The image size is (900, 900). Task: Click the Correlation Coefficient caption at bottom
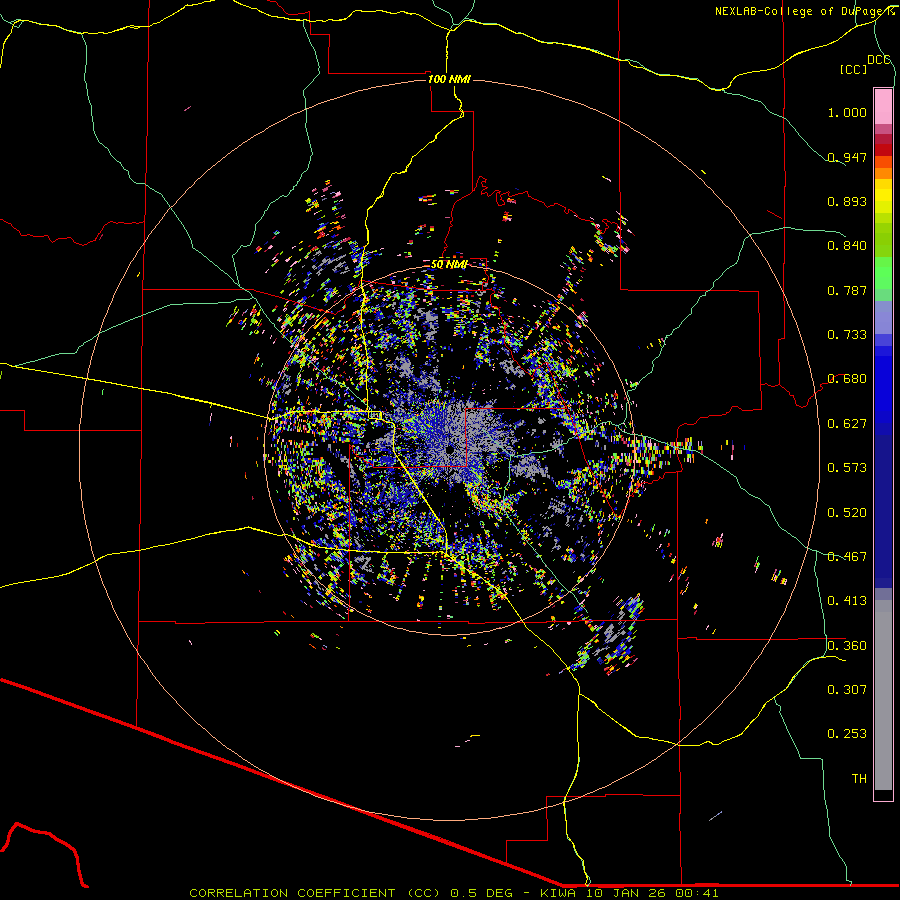[x=453, y=893]
